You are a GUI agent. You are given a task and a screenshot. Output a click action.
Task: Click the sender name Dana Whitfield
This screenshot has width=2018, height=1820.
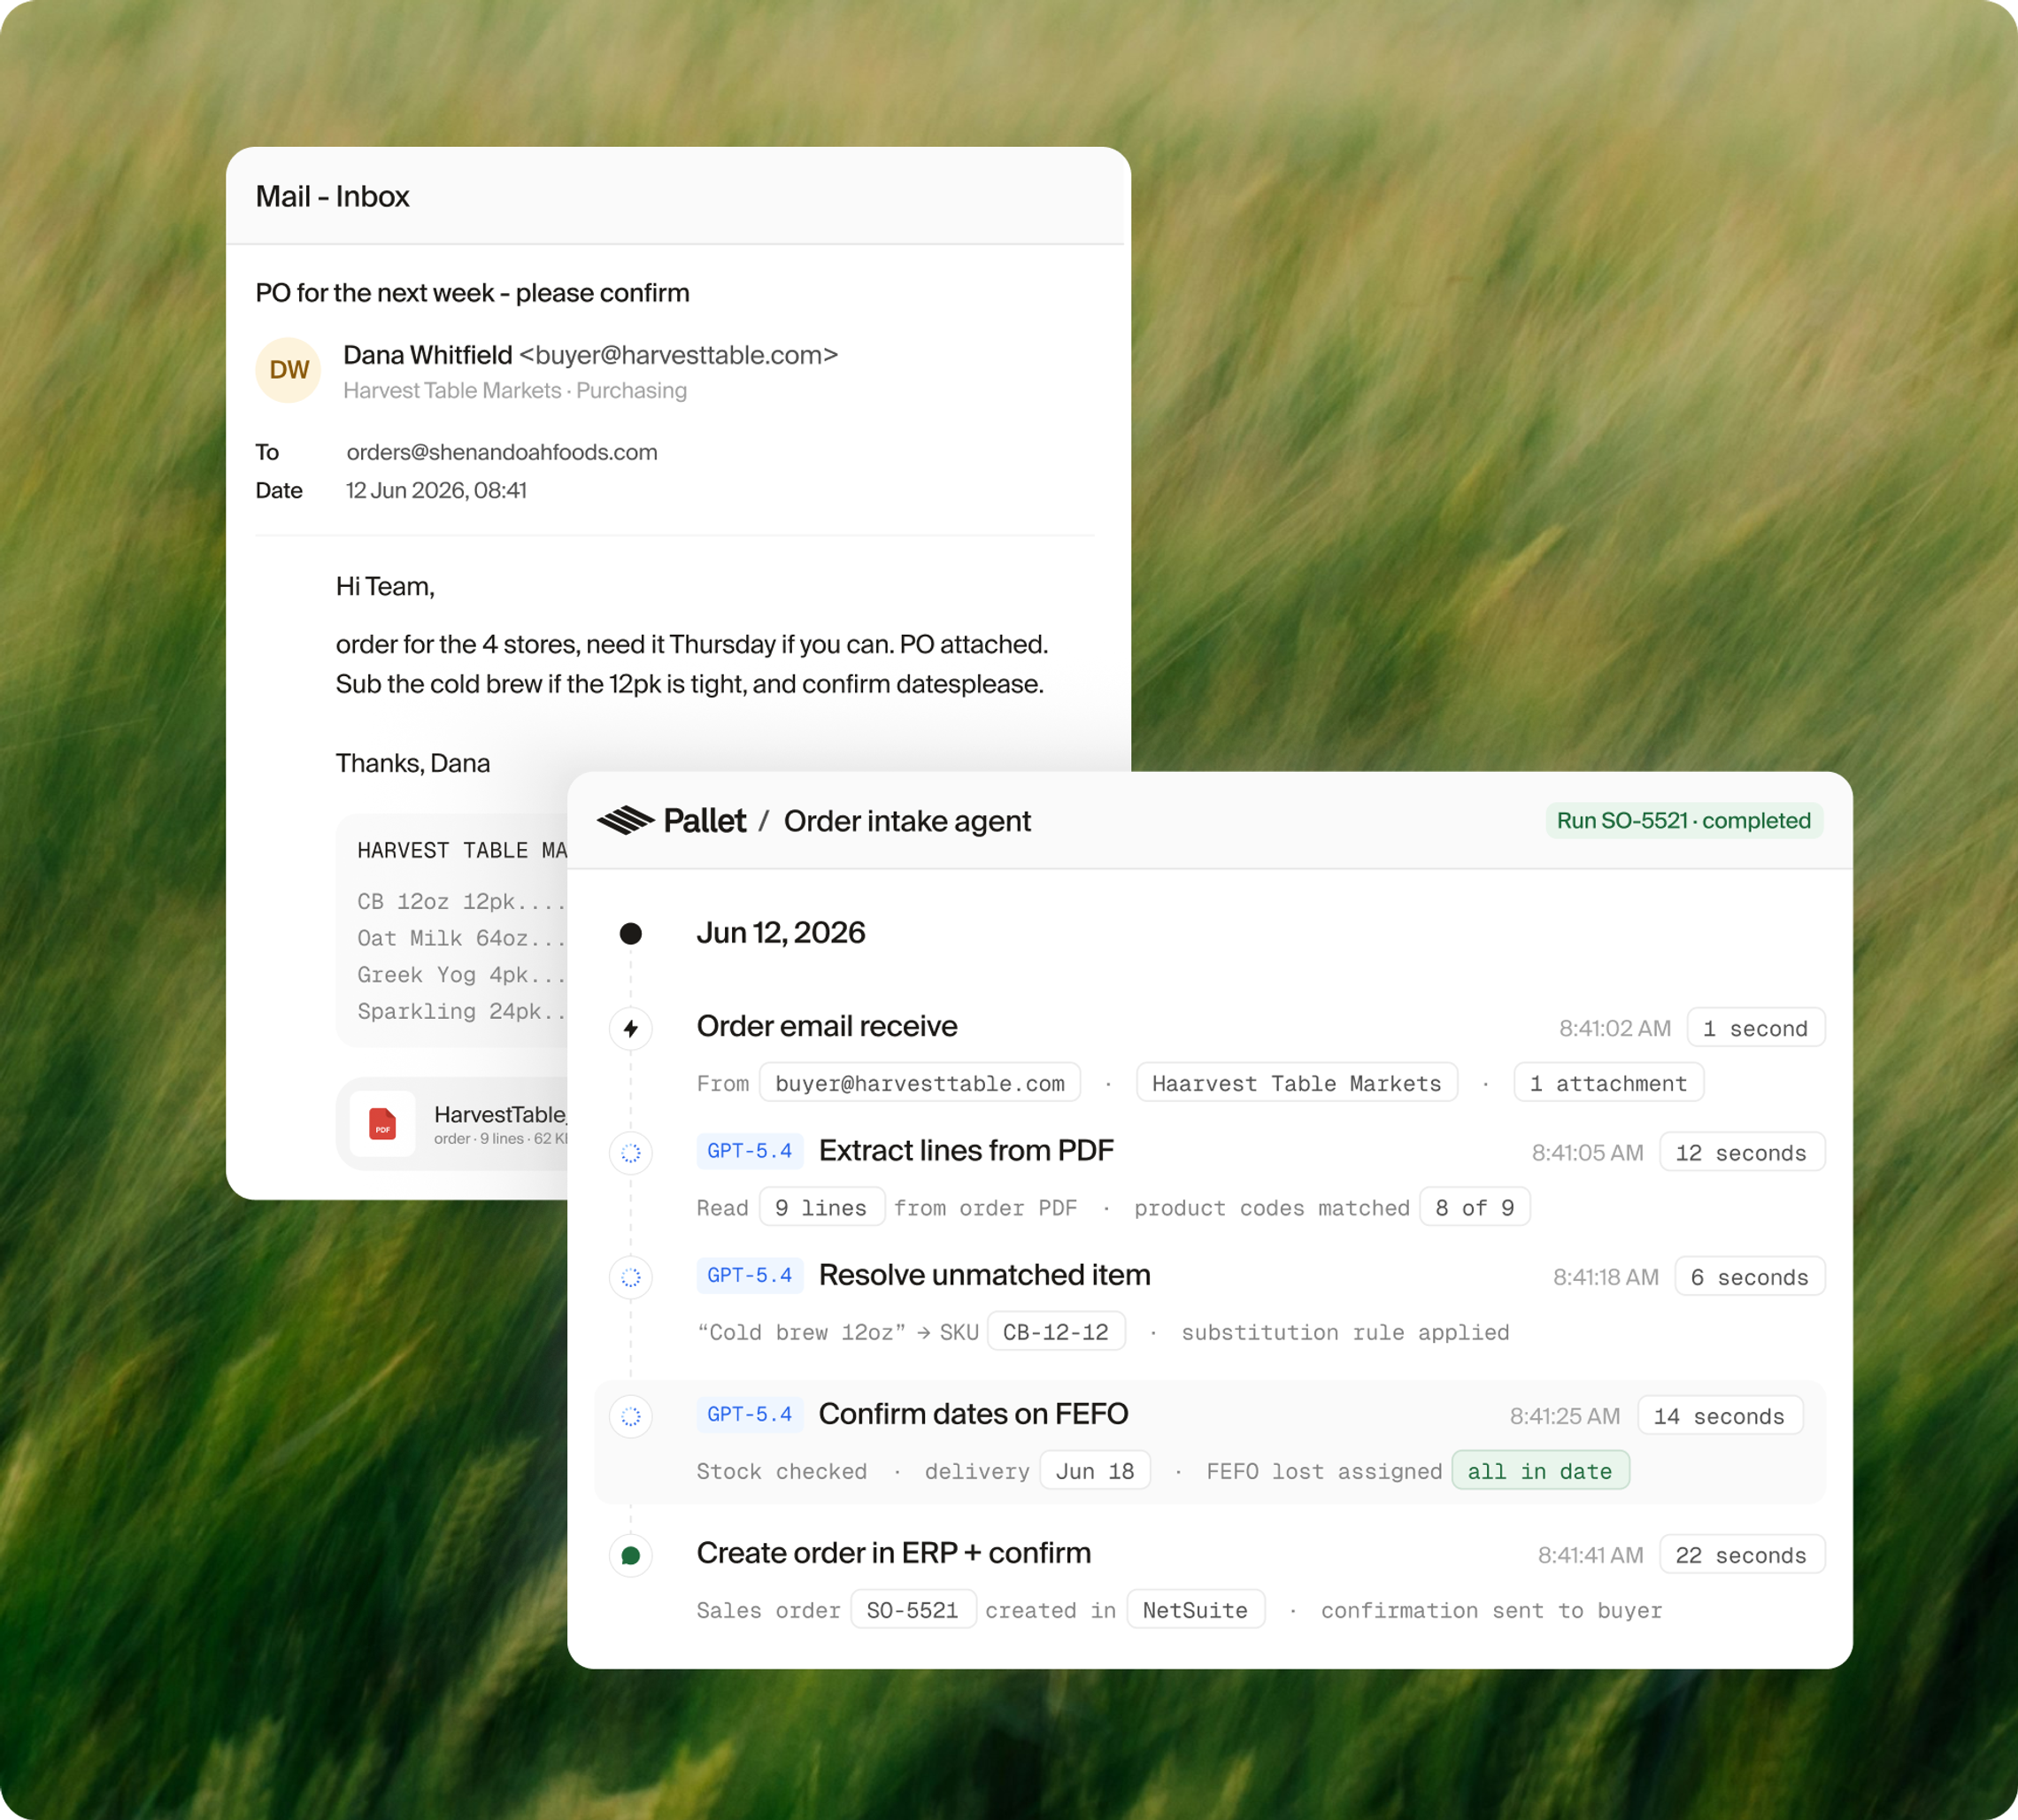(428, 355)
